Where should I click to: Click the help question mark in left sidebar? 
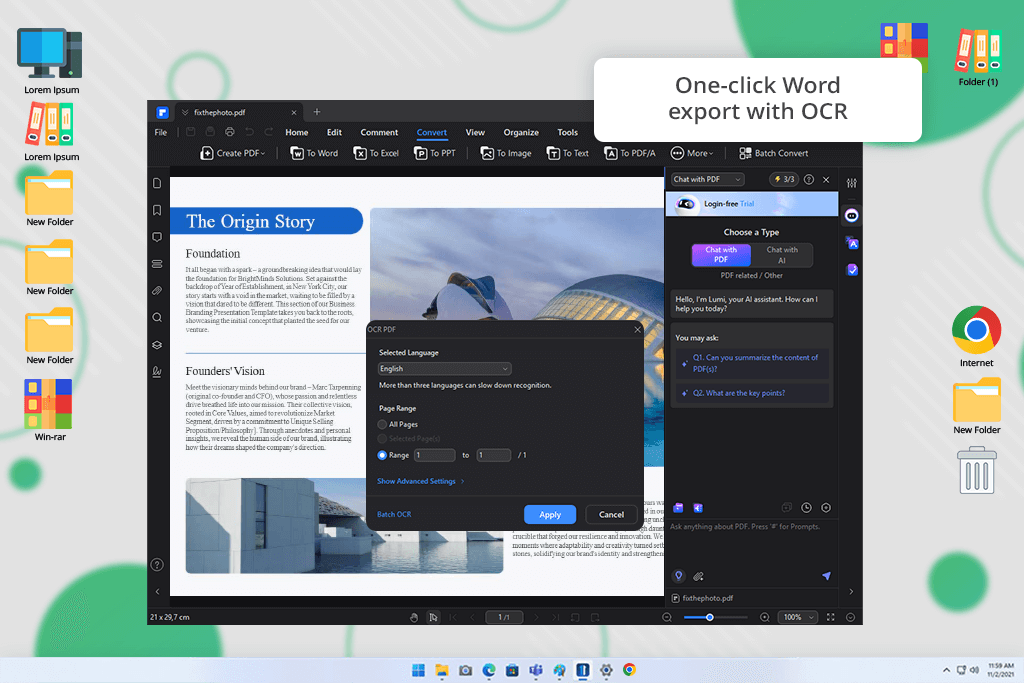coord(157,565)
